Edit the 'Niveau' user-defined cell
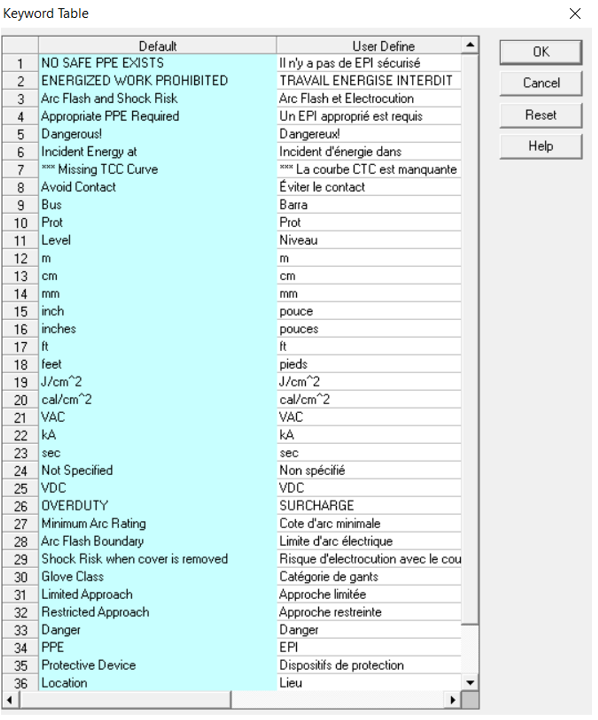This screenshot has width=598, height=720. coord(369,240)
